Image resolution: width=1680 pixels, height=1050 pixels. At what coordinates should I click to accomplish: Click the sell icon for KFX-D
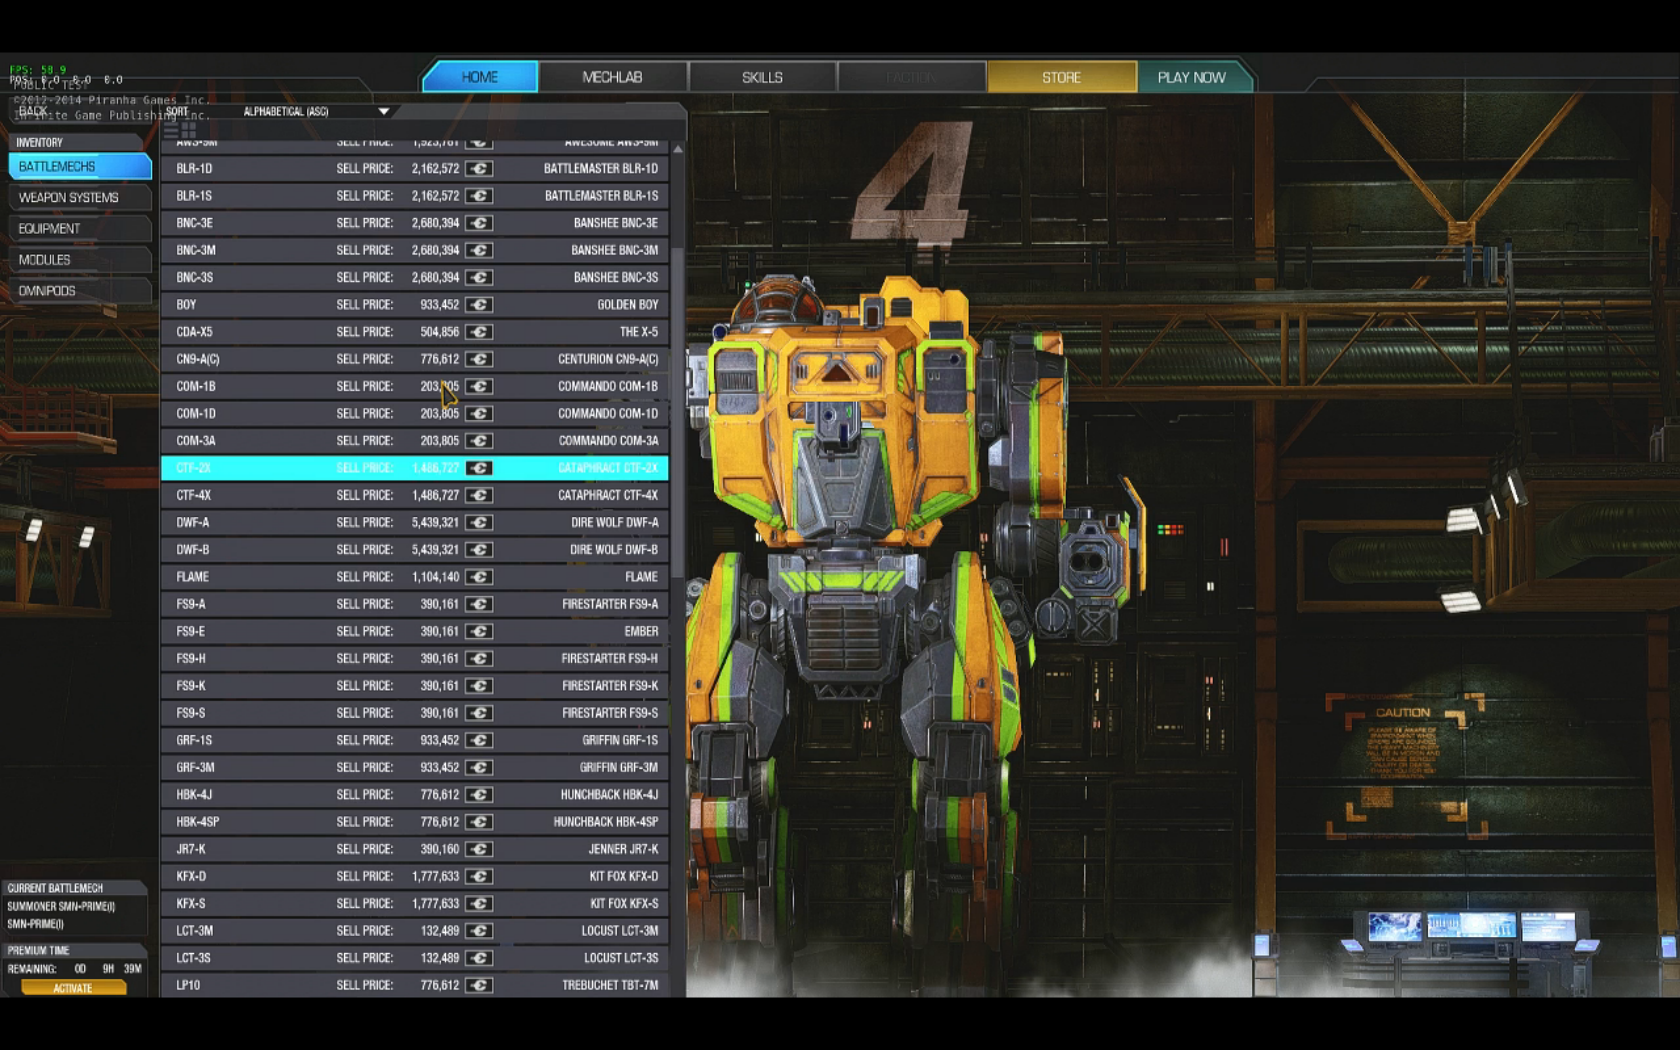pos(479,876)
